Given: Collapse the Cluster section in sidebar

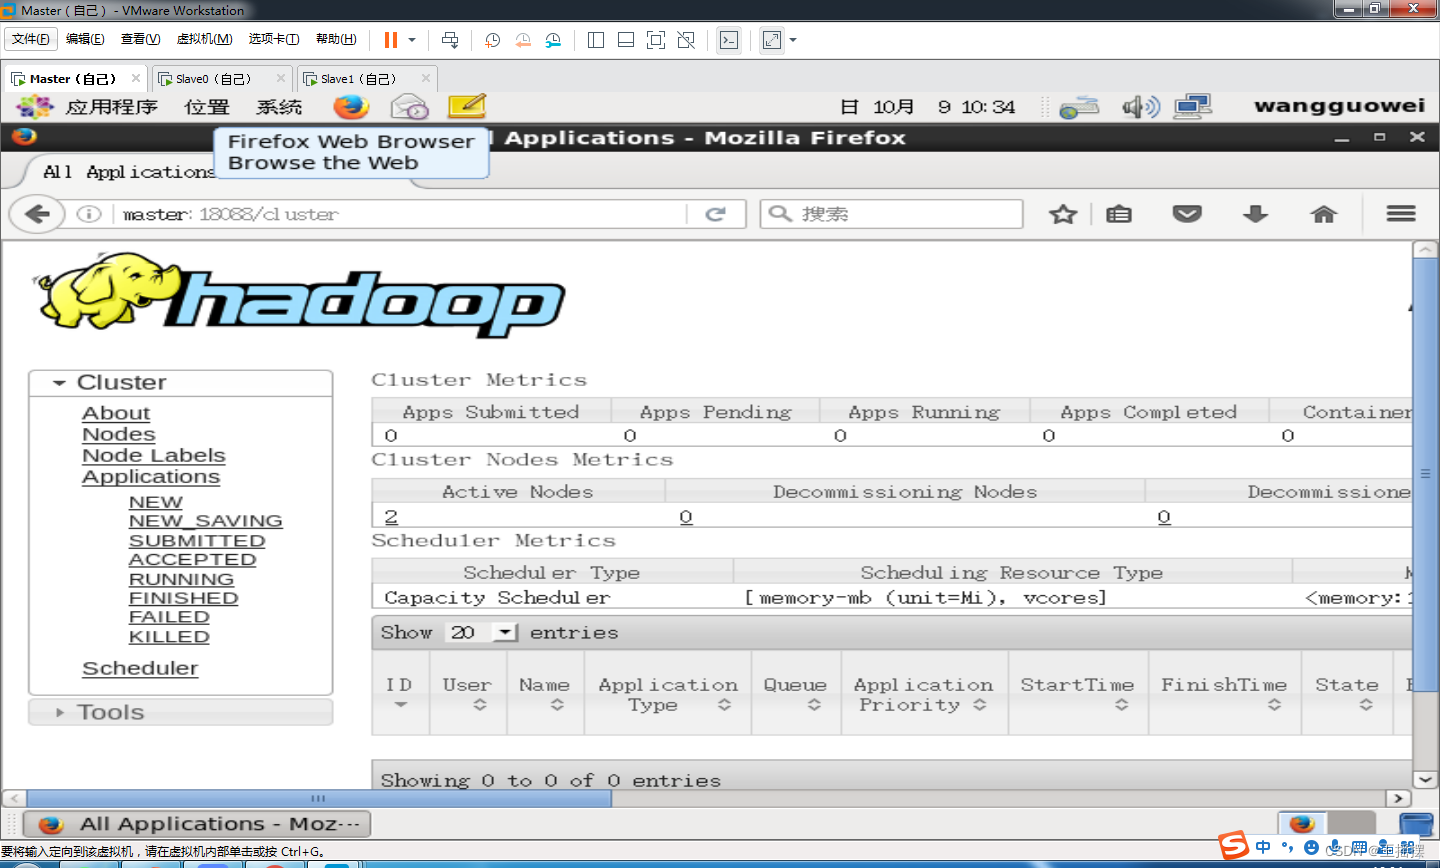Looking at the screenshot, I should (181, 383).
